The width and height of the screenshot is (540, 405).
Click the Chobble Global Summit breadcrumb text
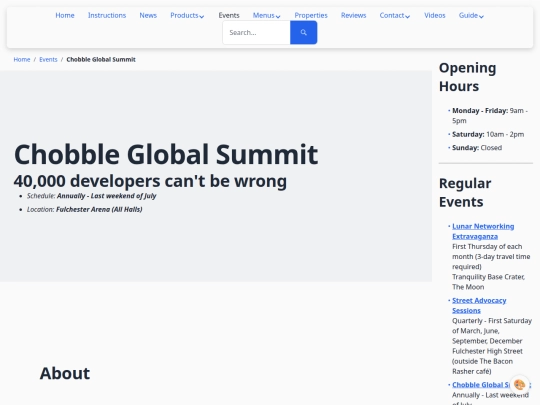pos(101,60)
